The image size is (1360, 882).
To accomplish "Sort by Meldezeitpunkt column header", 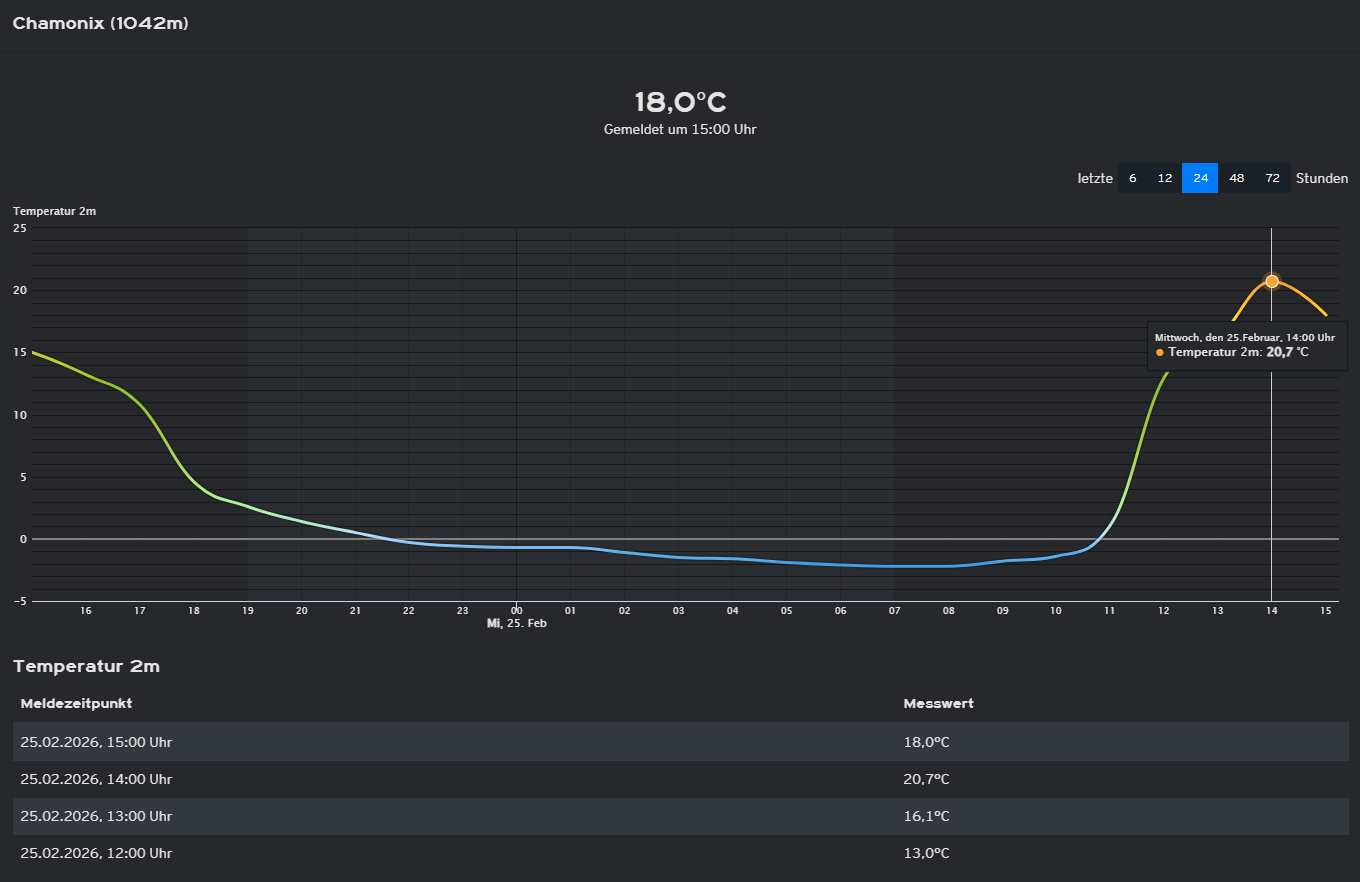I will coord(76,703).
